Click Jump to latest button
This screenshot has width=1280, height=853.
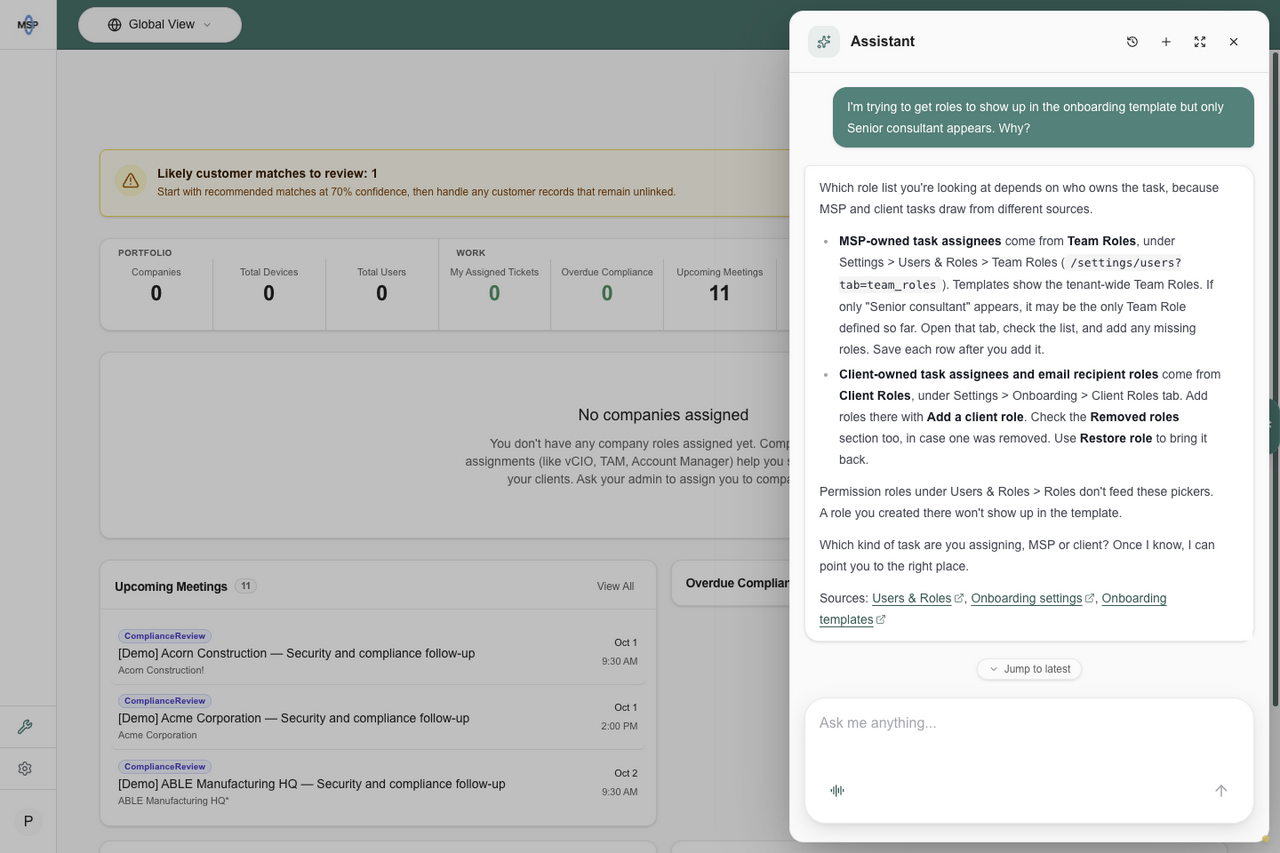pos(1029,669)
